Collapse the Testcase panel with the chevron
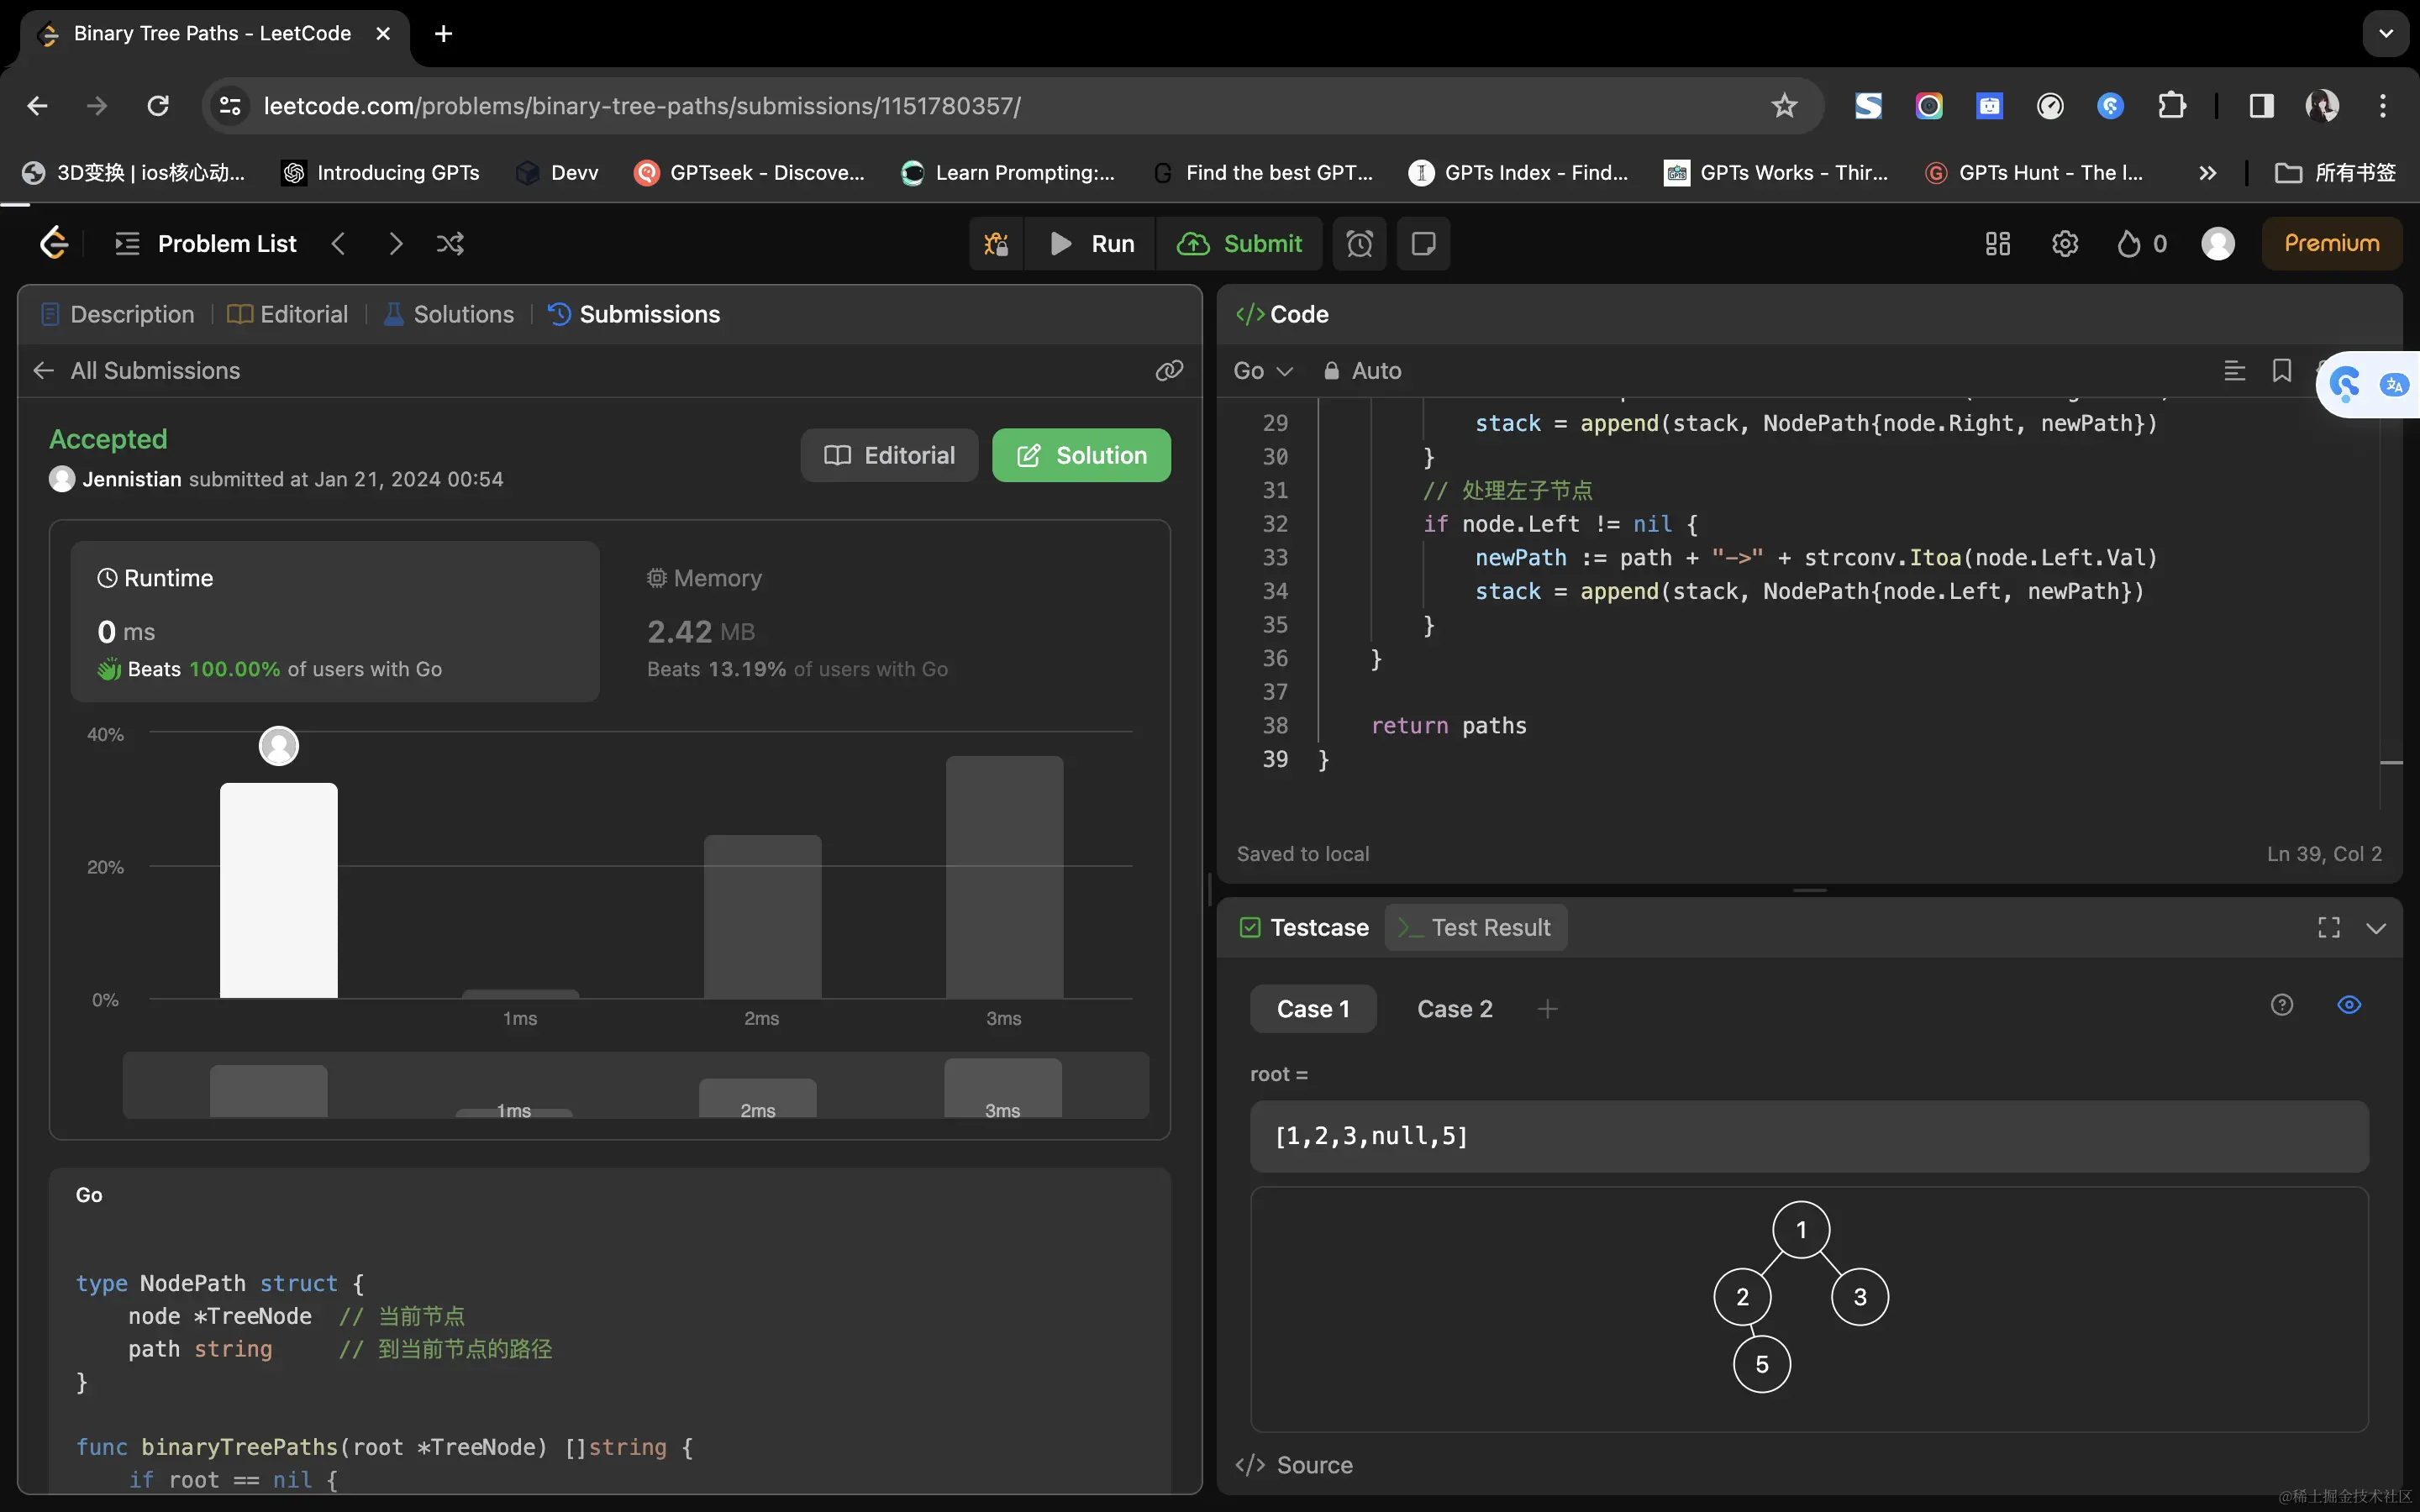The height and width of the screenshot is (1512, 2420). (2376, 928)
